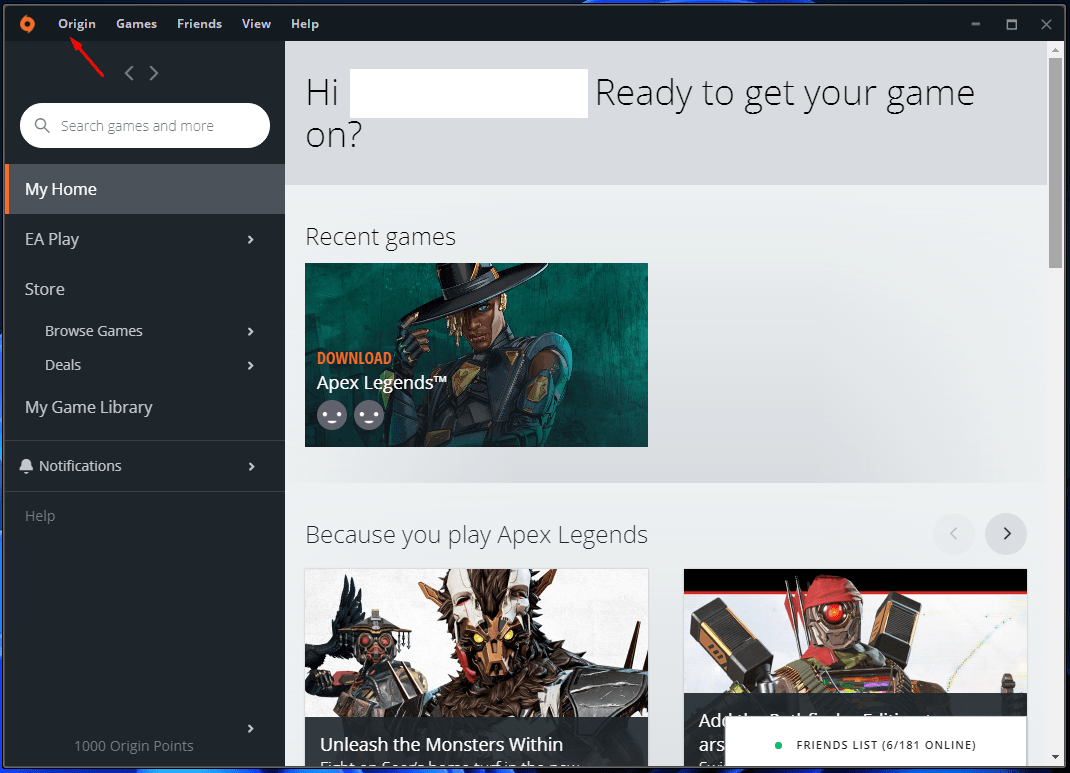
Task: Click the search magnifier icon
Action: point(42,126)
